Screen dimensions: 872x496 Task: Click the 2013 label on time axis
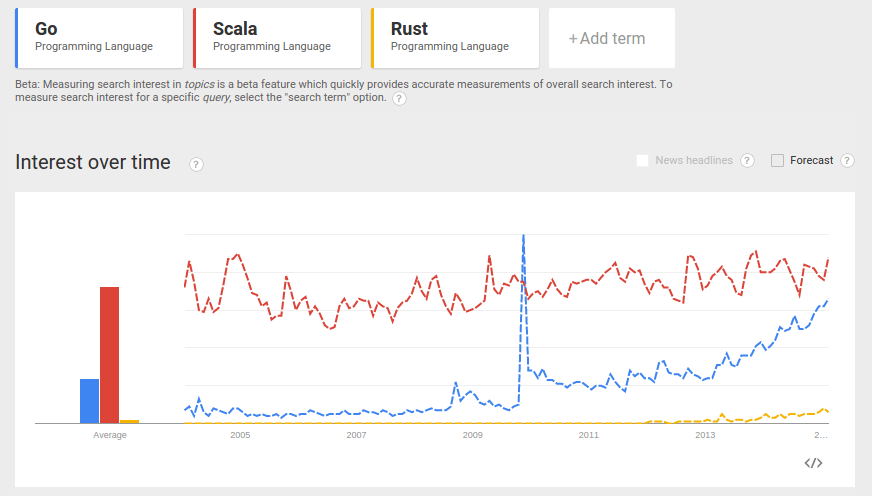coord(705,435)
